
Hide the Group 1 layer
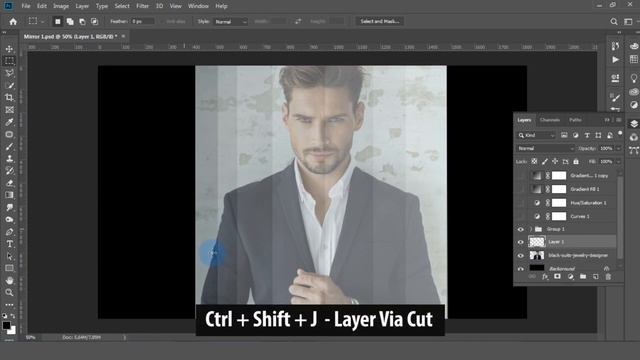click(x=520, y=229)
